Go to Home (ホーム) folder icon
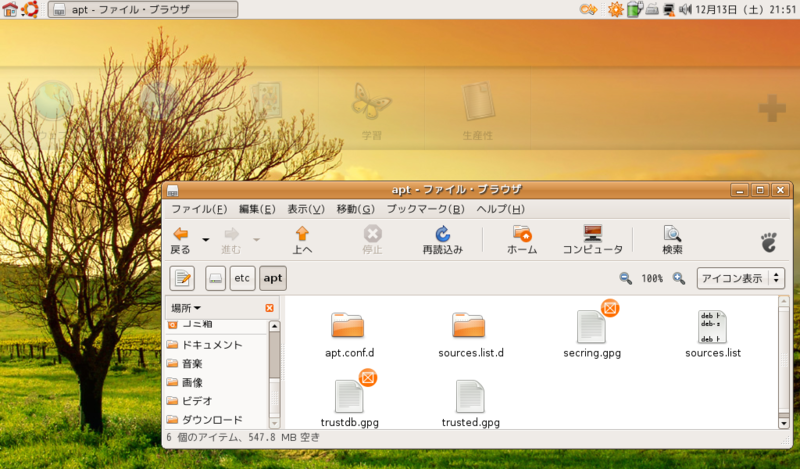 522,233
